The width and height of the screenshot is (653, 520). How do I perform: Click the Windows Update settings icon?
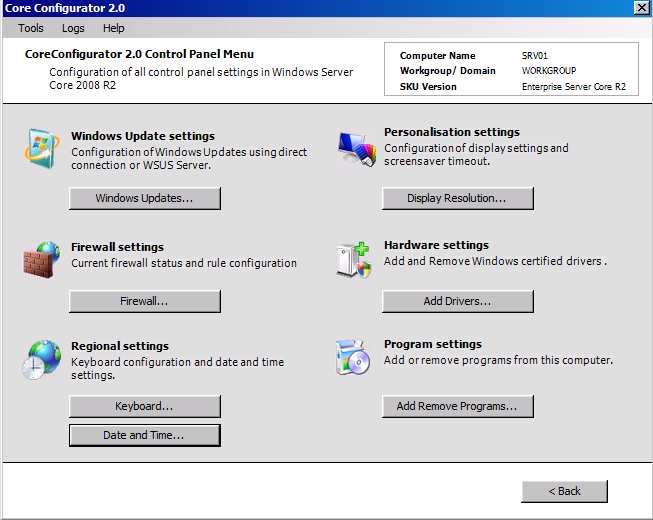pos(42,149)
